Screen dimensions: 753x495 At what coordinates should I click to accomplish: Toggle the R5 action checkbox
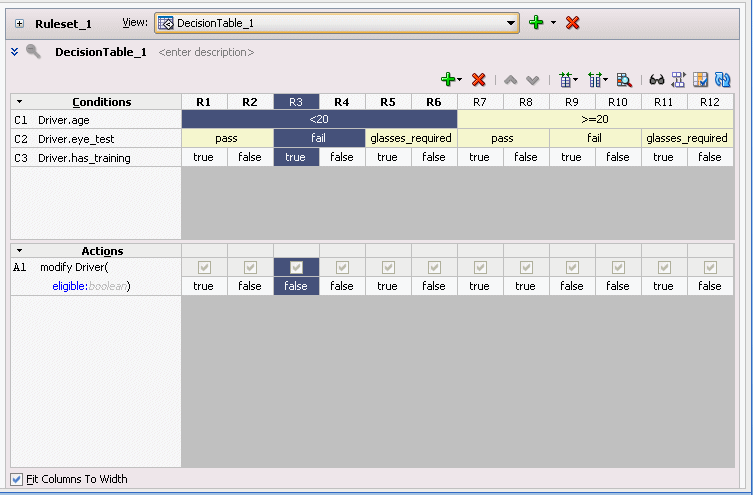388,267
